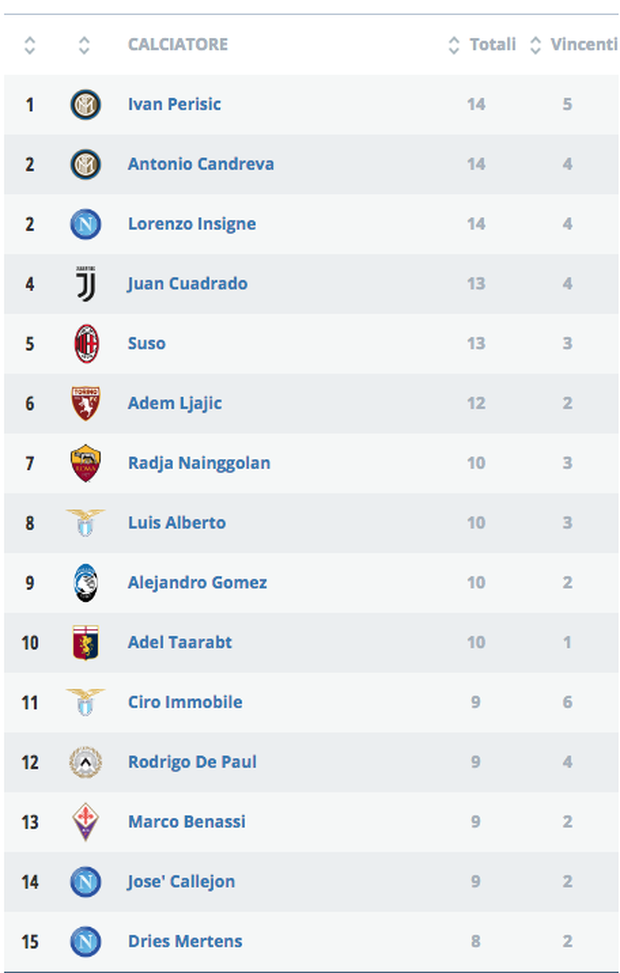Sort by the team column arrows

(x=84, y=45)
